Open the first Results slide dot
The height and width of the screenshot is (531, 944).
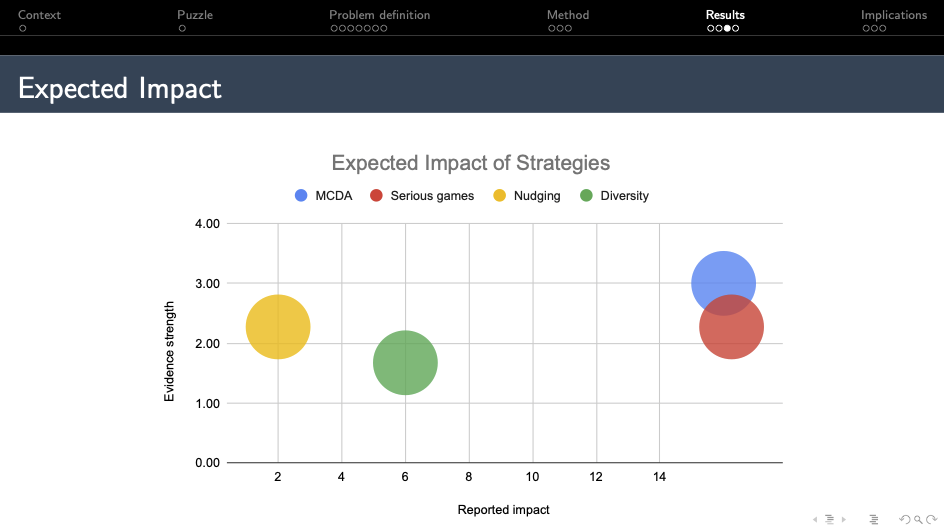click(710, 28)
